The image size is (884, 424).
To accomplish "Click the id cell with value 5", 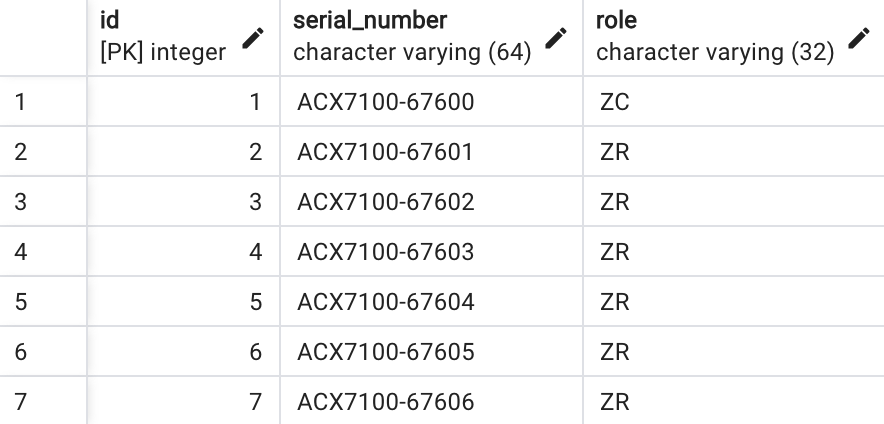I will click(184, 301).
